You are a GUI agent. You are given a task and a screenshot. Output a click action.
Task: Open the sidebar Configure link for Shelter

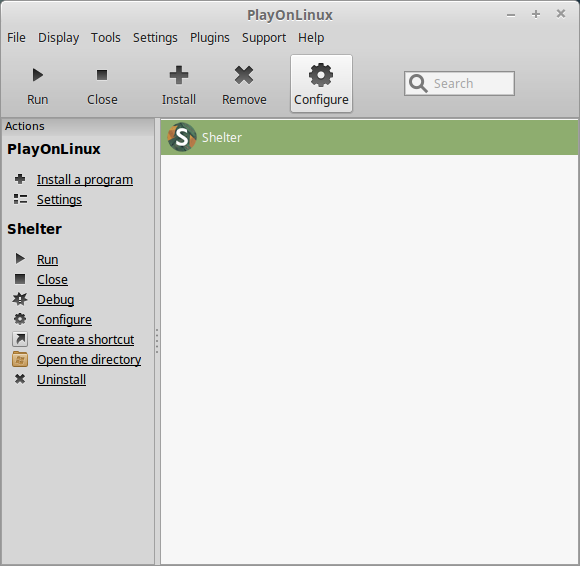(x=64, y=320)
